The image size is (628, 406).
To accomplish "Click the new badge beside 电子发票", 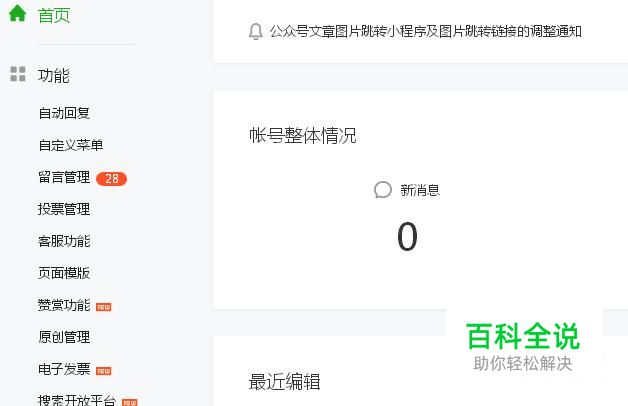I will 104,371.
